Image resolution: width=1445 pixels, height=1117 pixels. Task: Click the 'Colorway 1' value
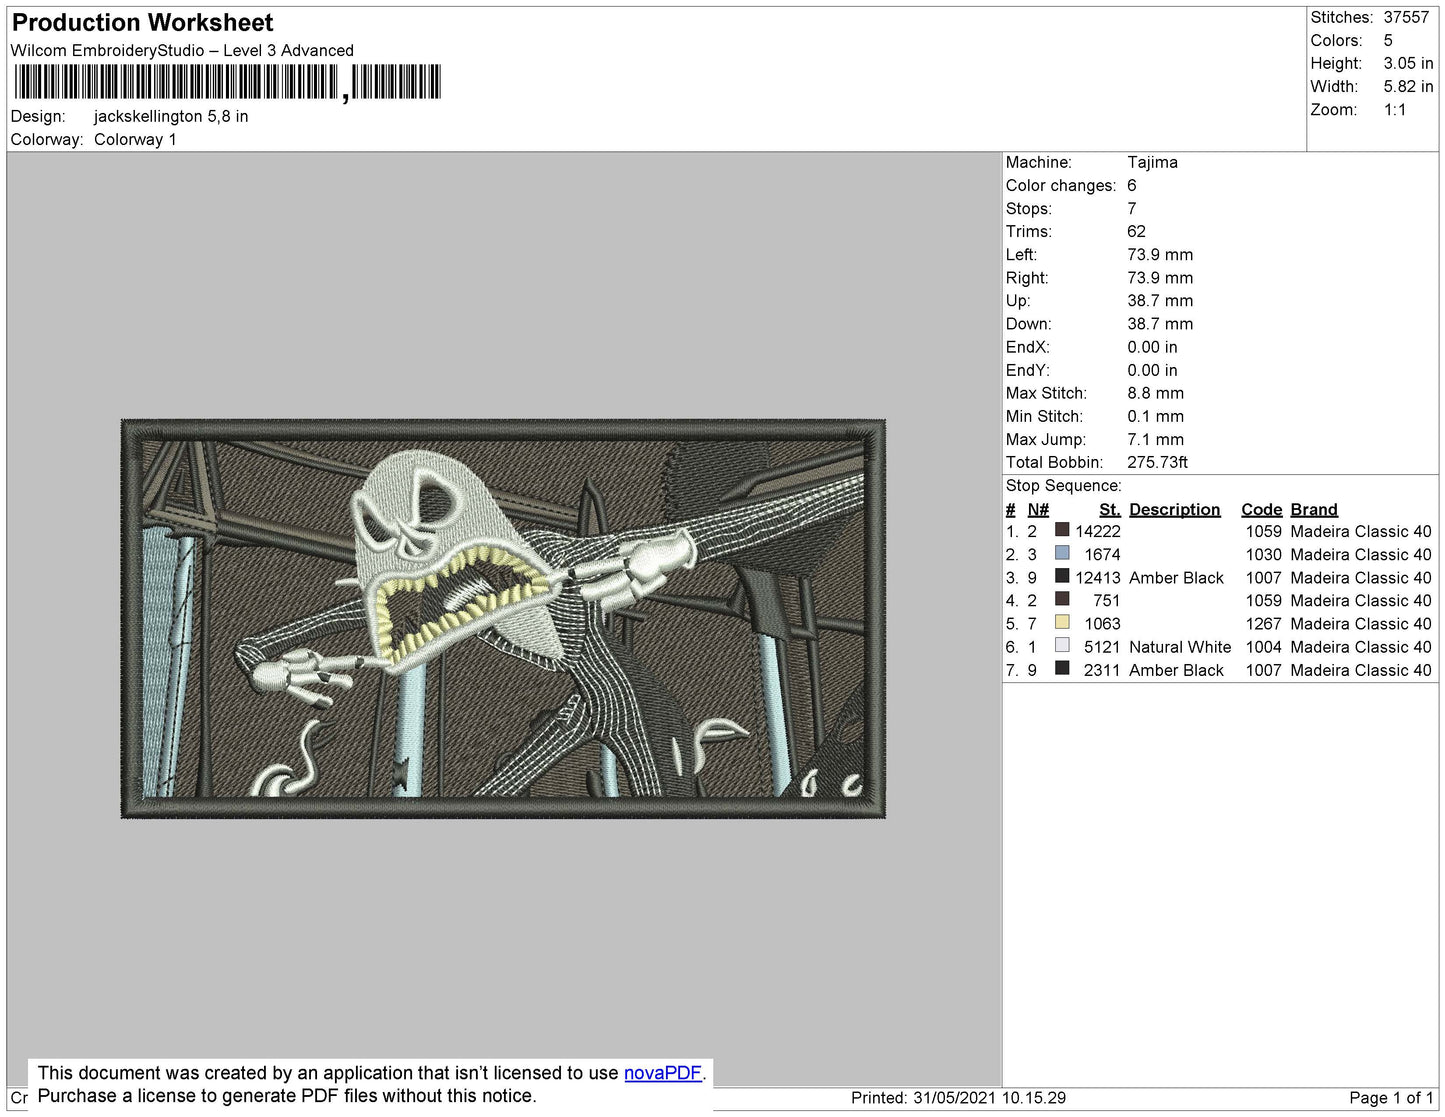pos(135,140)
